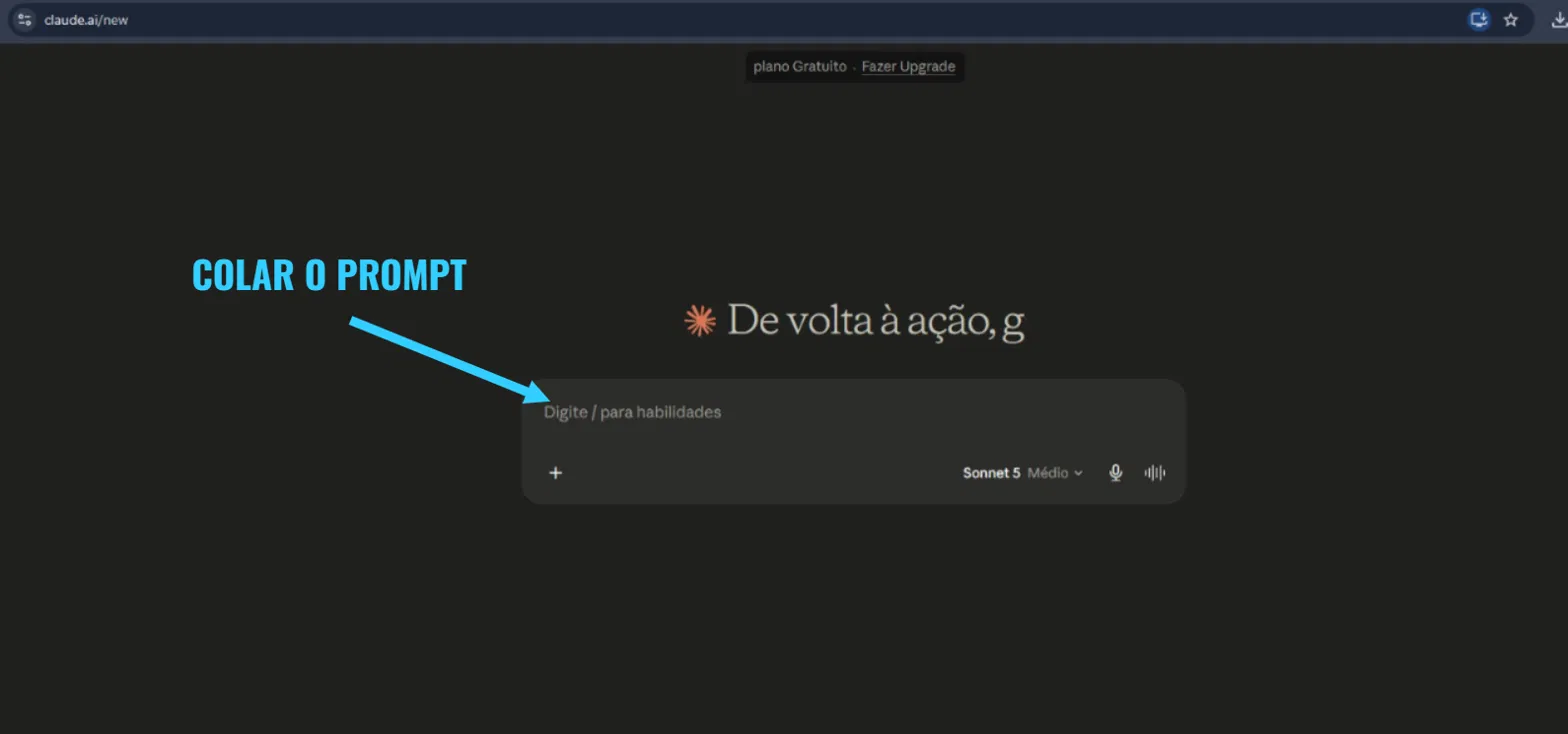Select the claude.ai/new address bar text
This screenshot has width=1568, height=734.
point(86,20)
